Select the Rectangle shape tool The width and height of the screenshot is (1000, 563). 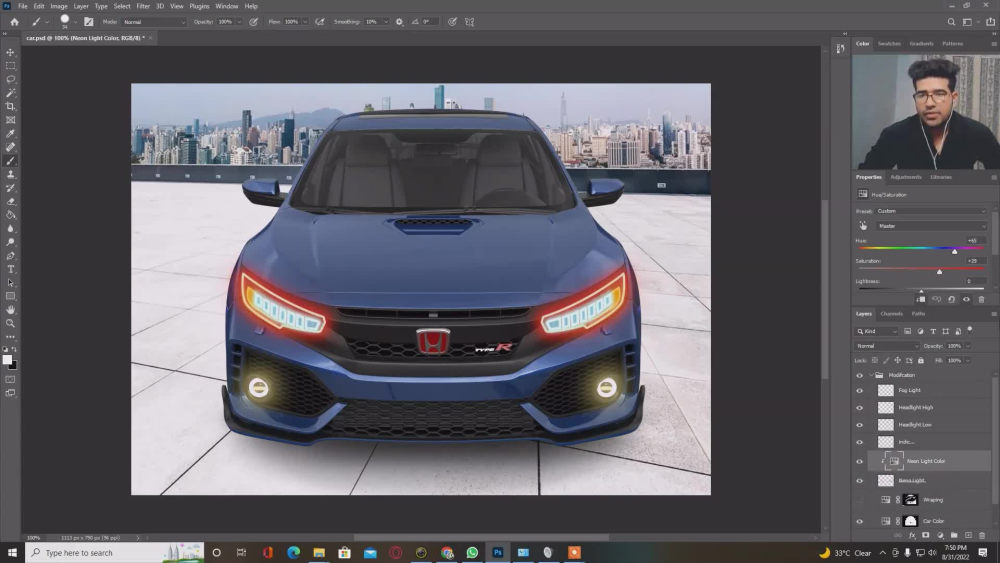10,296
